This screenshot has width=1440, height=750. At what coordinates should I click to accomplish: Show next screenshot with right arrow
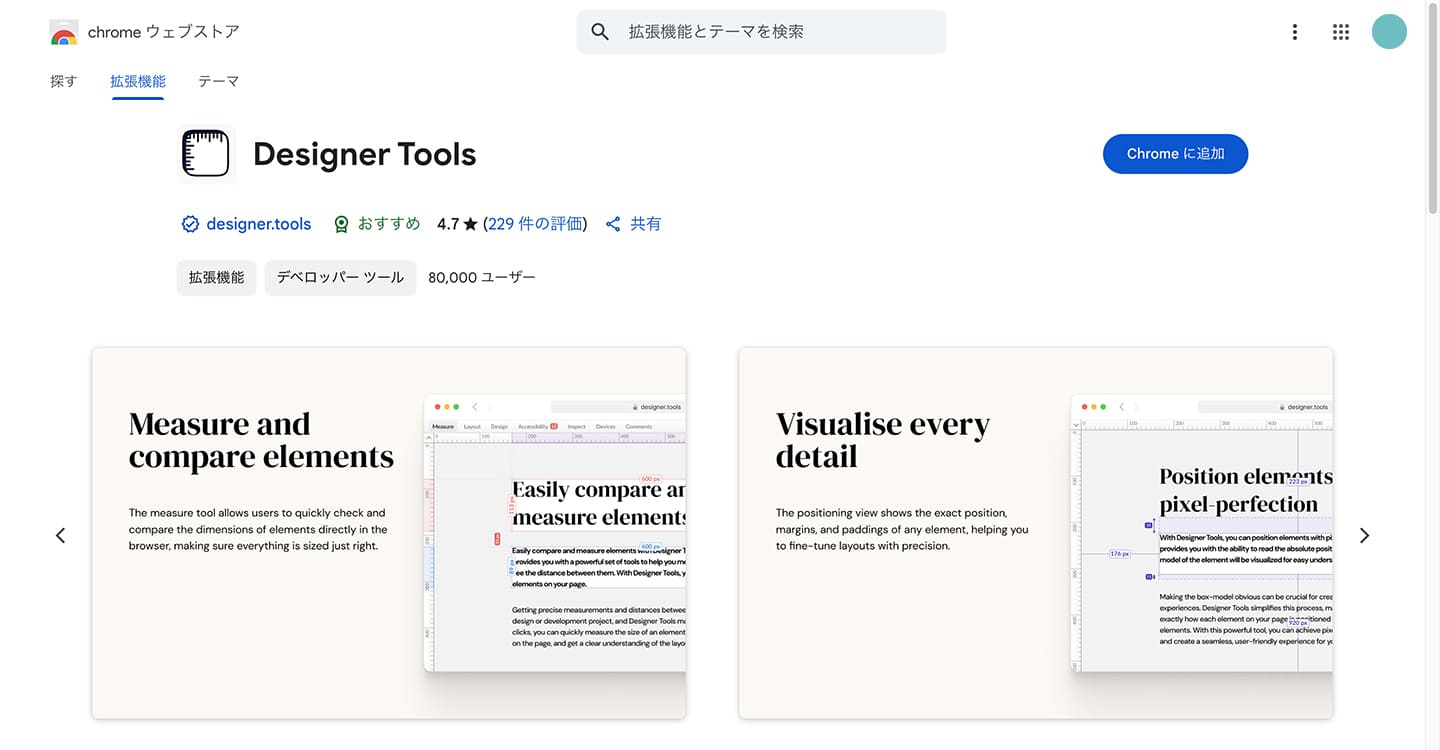click(1364, 536)
